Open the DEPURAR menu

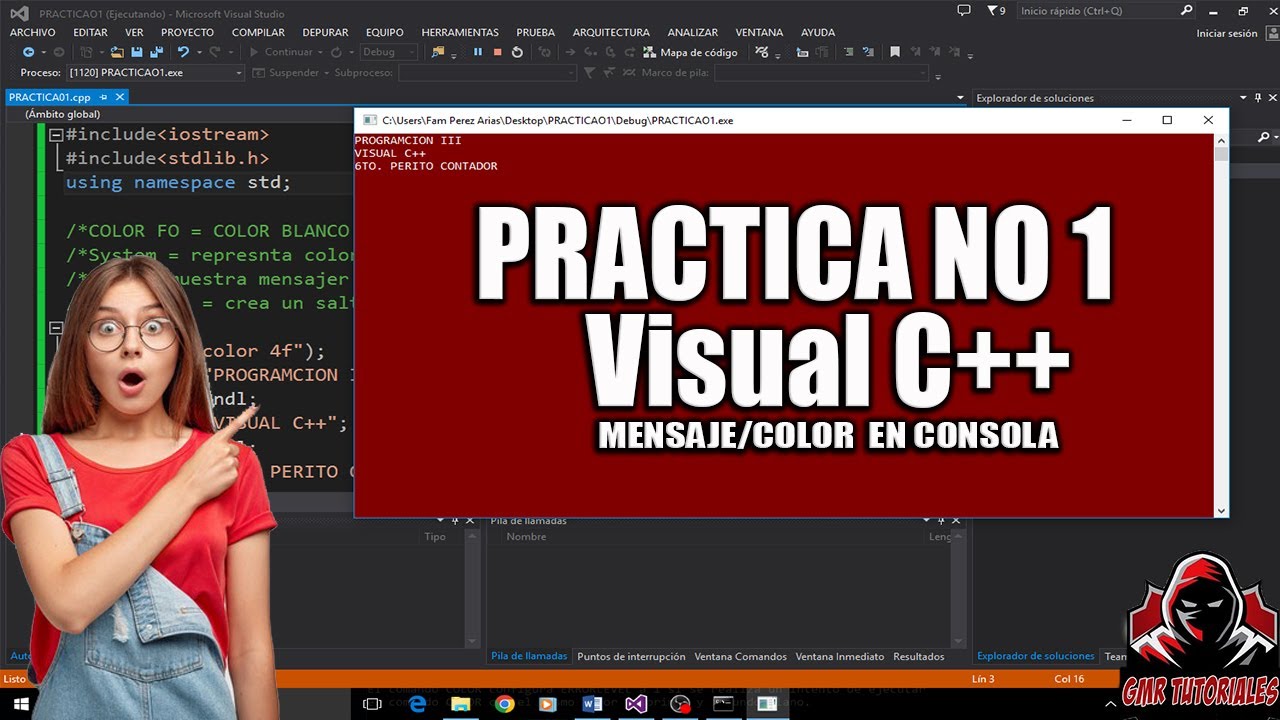tap(325, 32)
